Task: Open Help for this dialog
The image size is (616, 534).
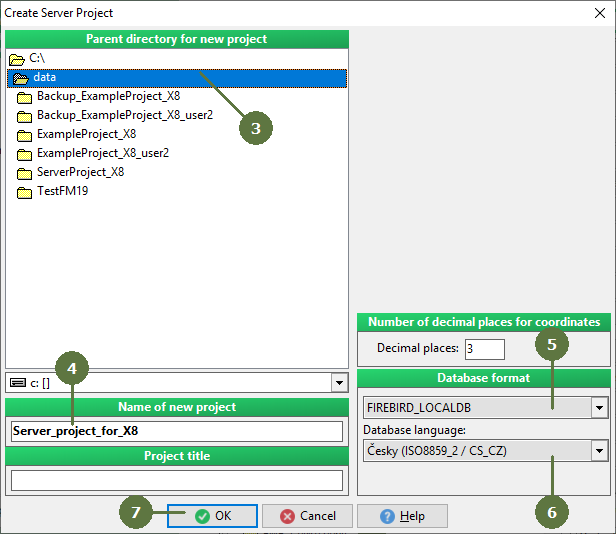Action: pos(401,516)
